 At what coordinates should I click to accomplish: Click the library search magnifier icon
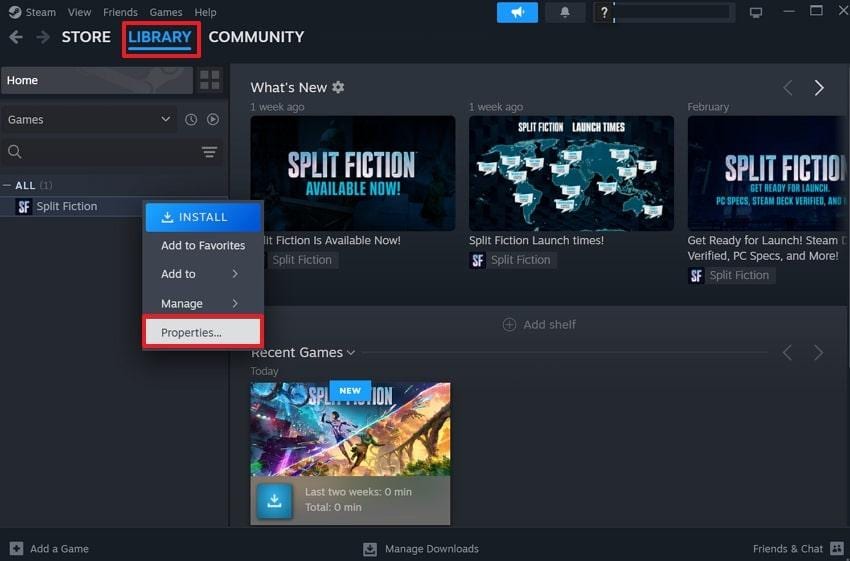click(15, 152)
